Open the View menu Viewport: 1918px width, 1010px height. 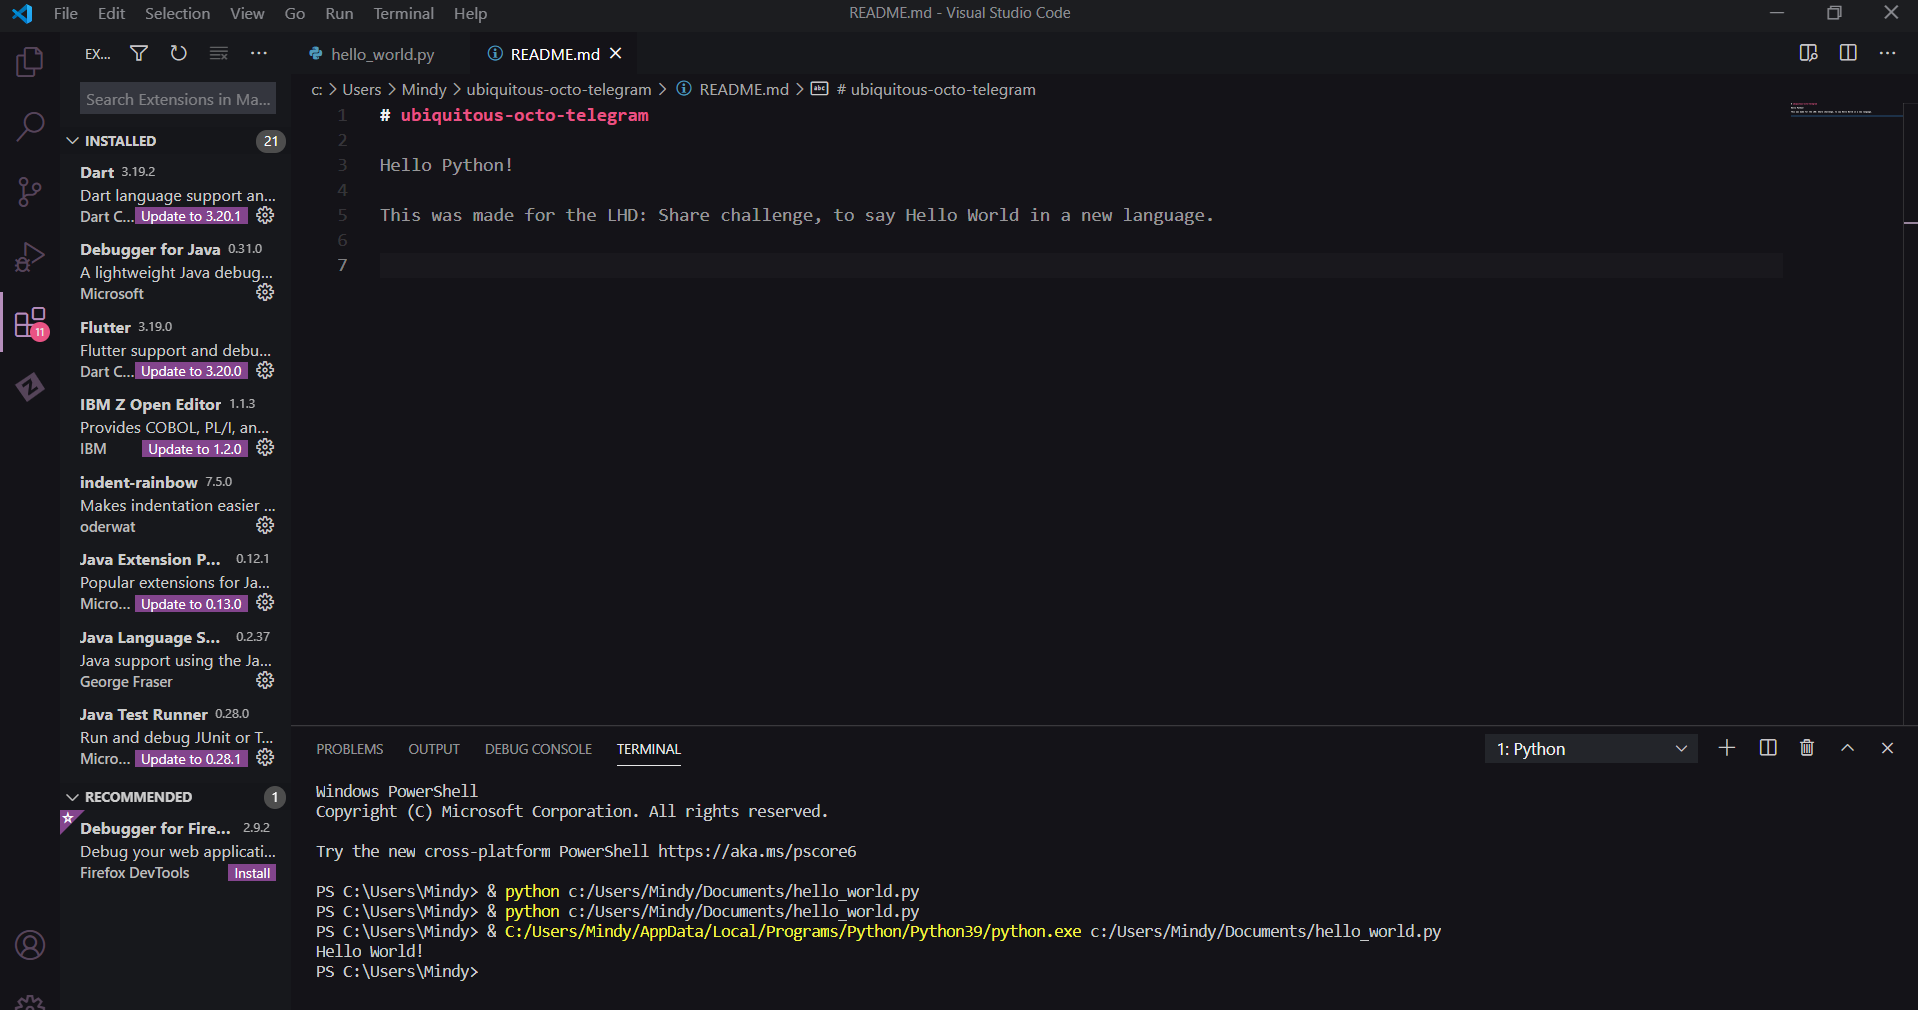247,13
